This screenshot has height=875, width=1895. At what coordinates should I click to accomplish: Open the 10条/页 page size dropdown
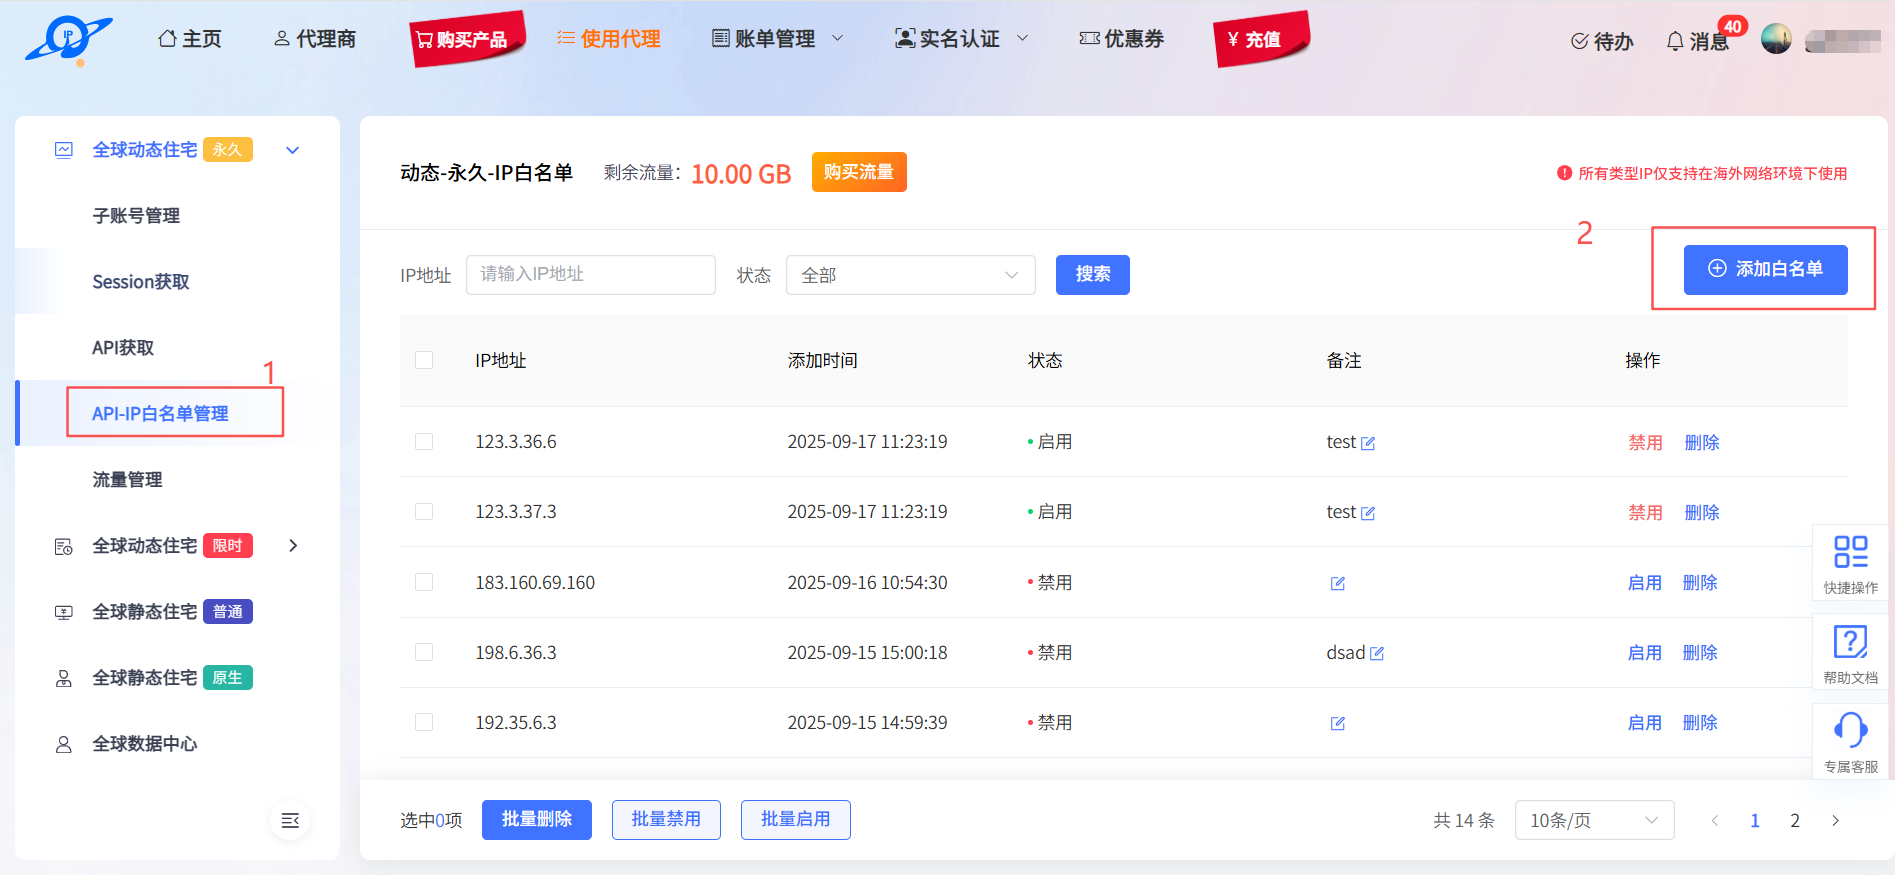(1594, 820)
